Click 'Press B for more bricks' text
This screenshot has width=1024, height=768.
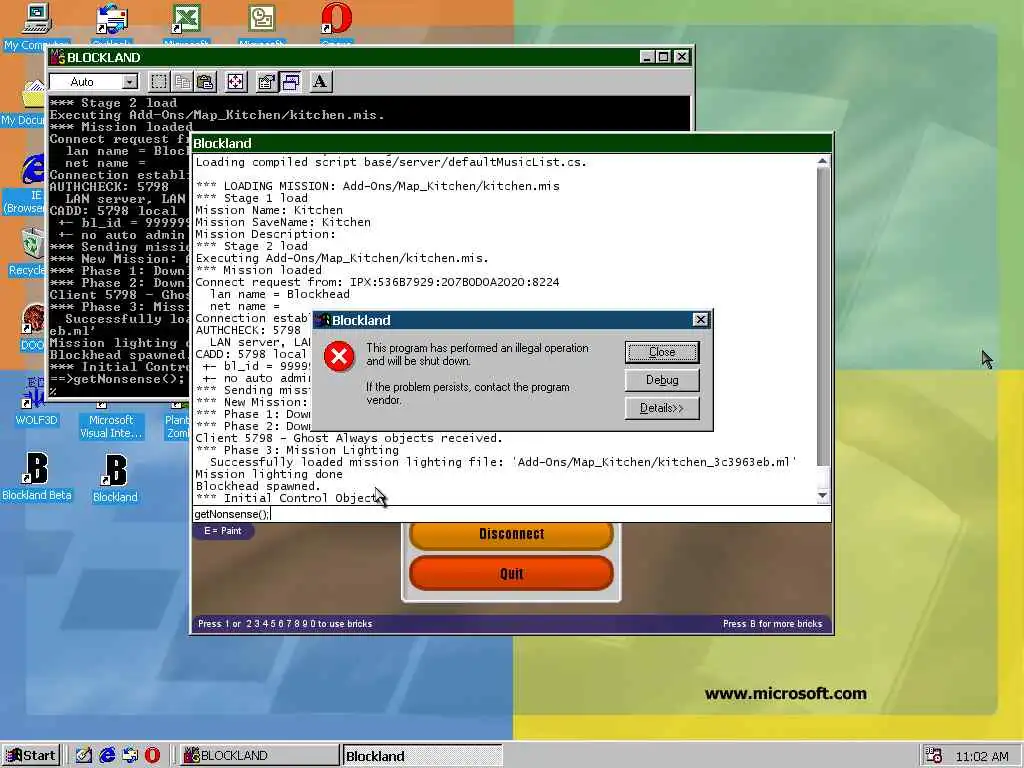pyautogui.click(x=773, y=624)
